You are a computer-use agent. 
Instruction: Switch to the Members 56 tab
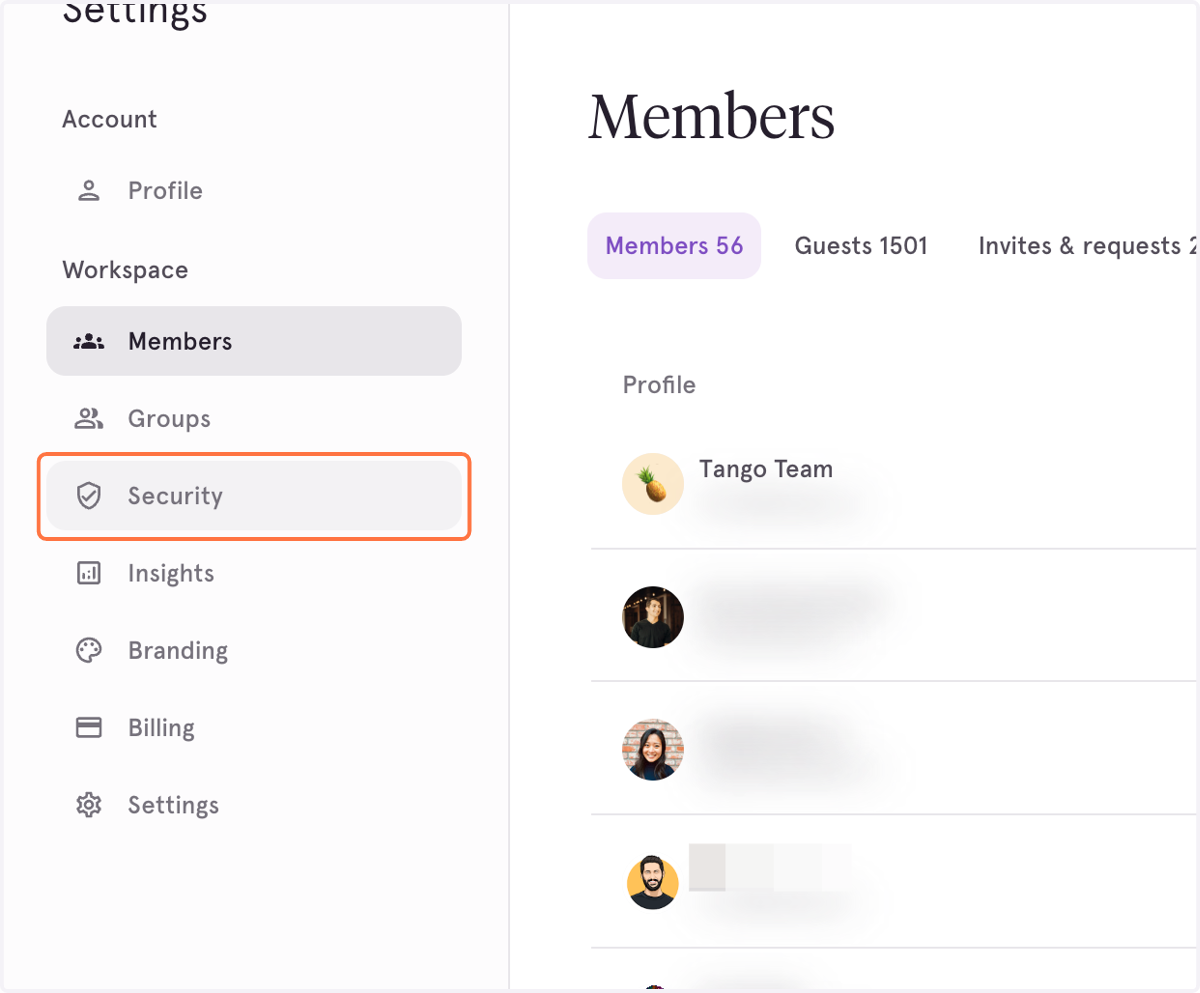(674, 246)
